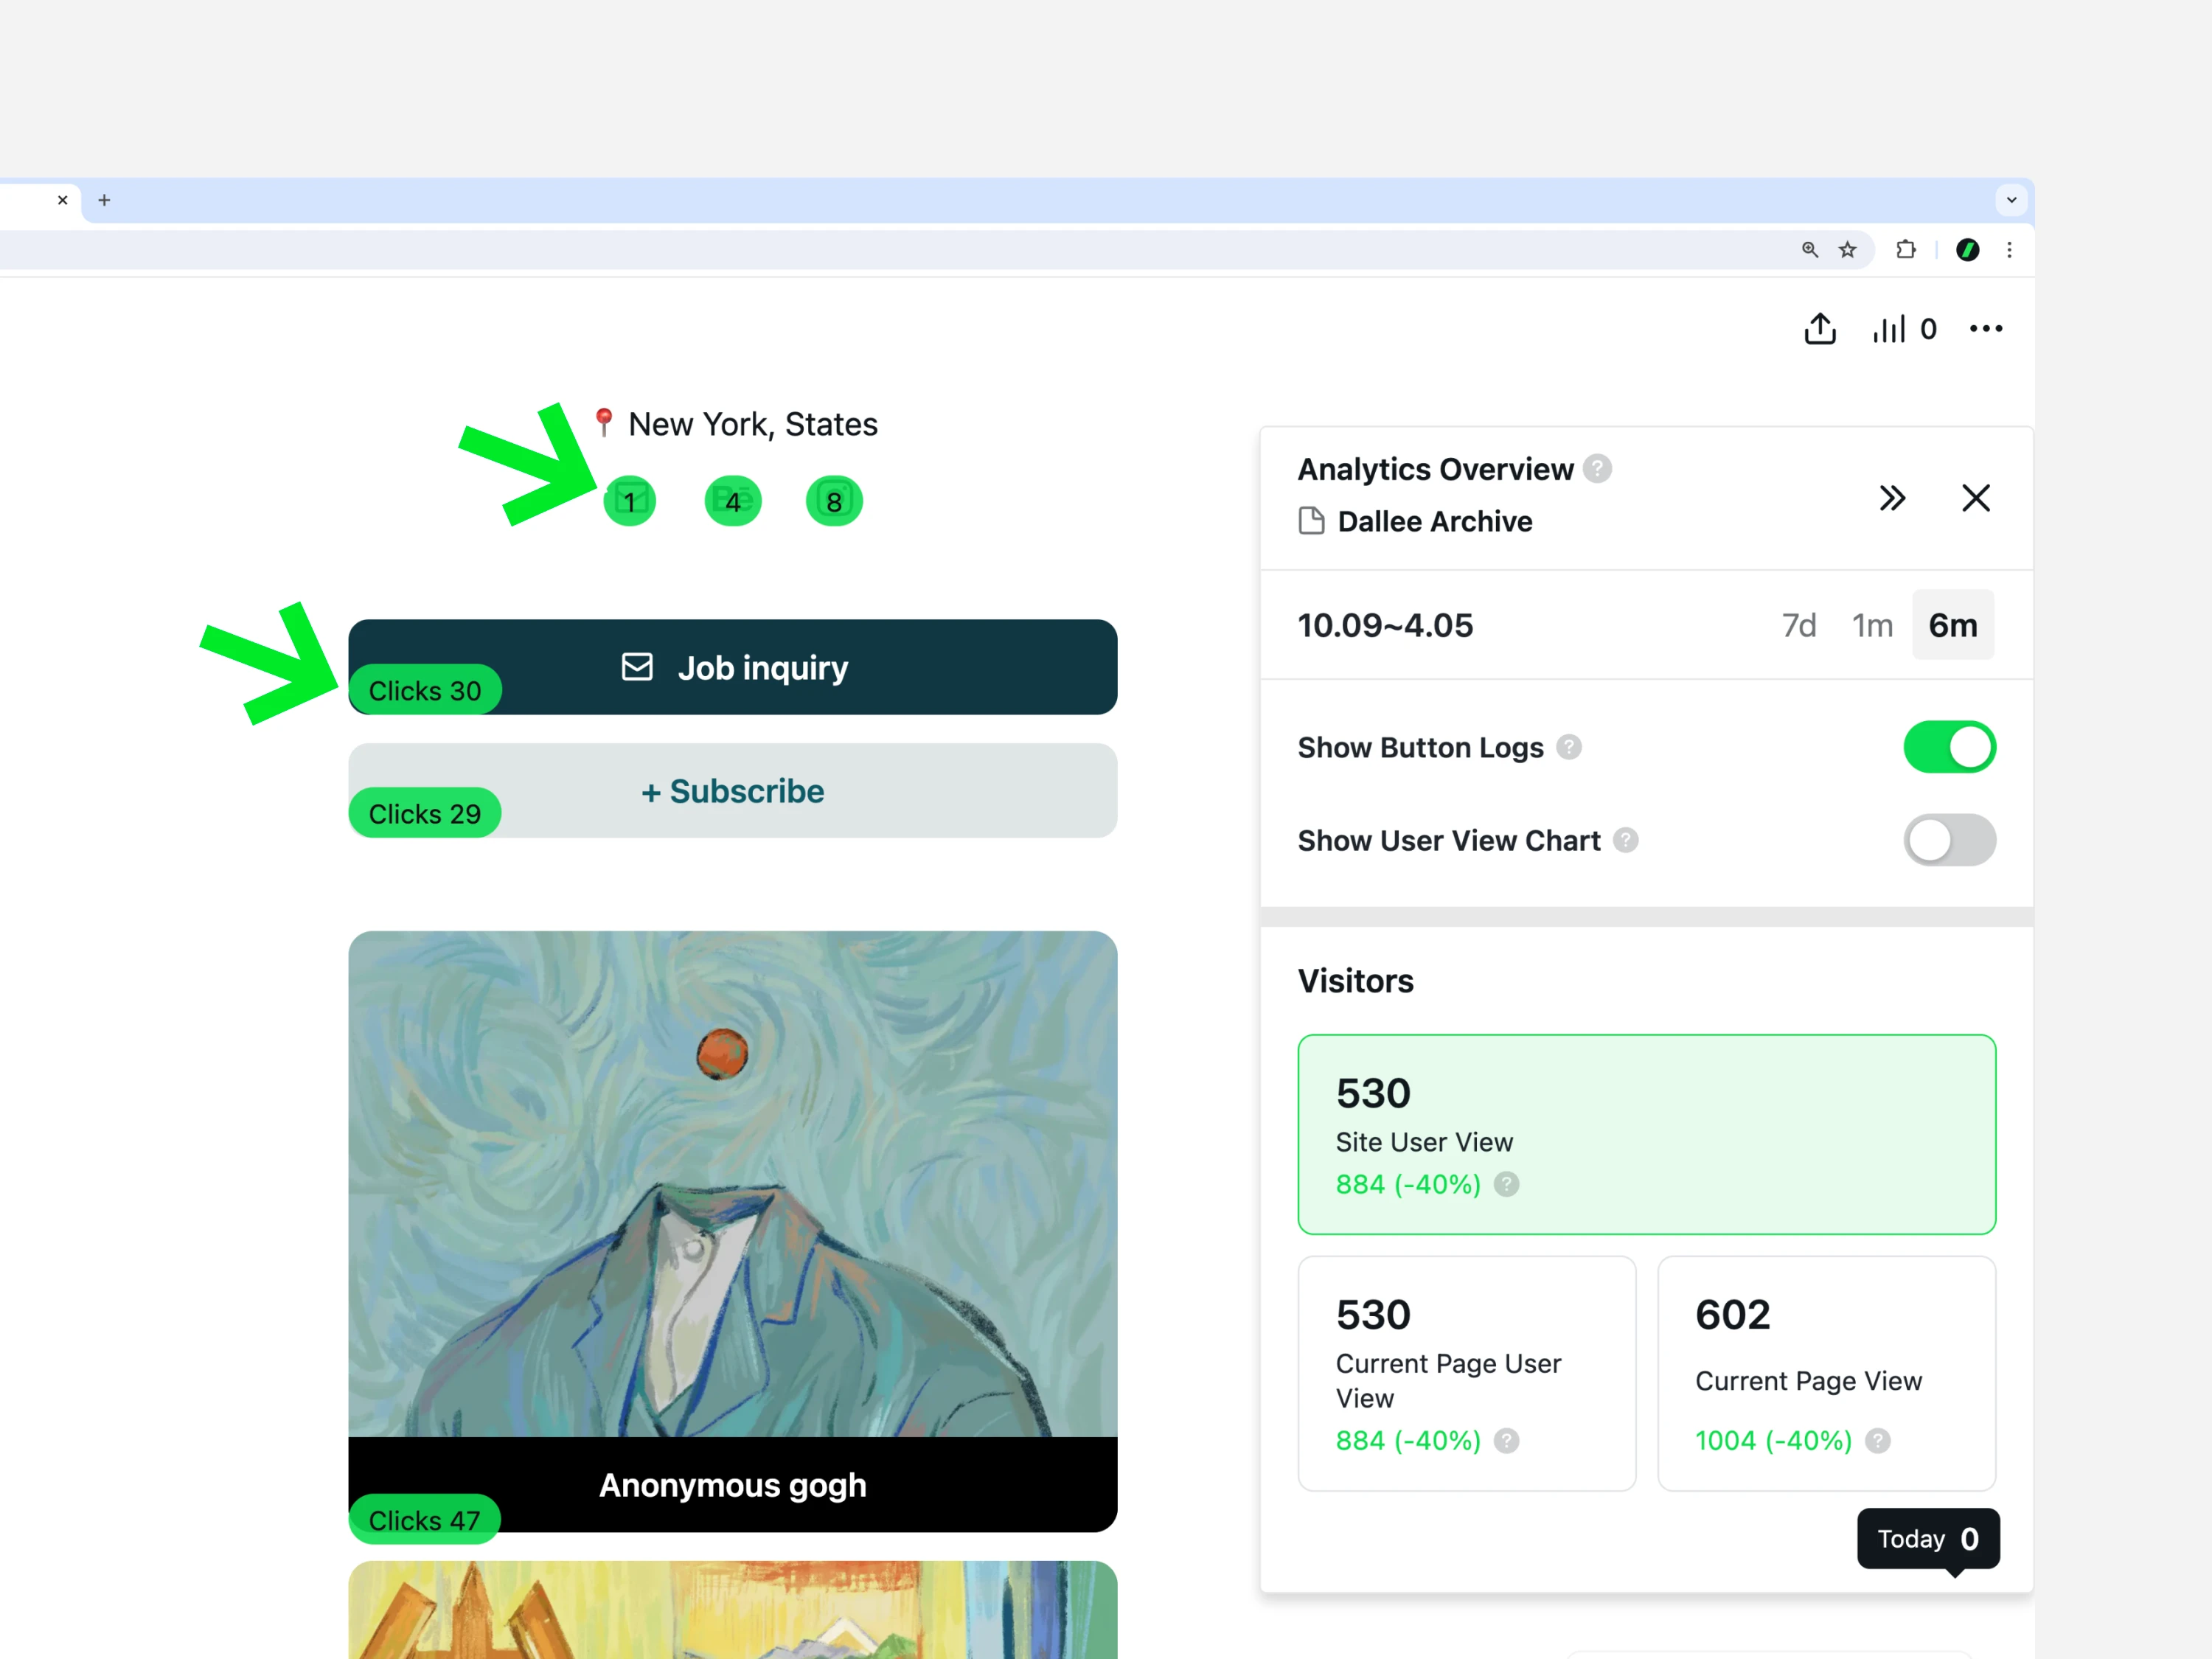The height and width of the screenshot is (1659, 2212).
Task: Click the help icon beside Analytics Overview
Action: click(x=1597, y=469)
